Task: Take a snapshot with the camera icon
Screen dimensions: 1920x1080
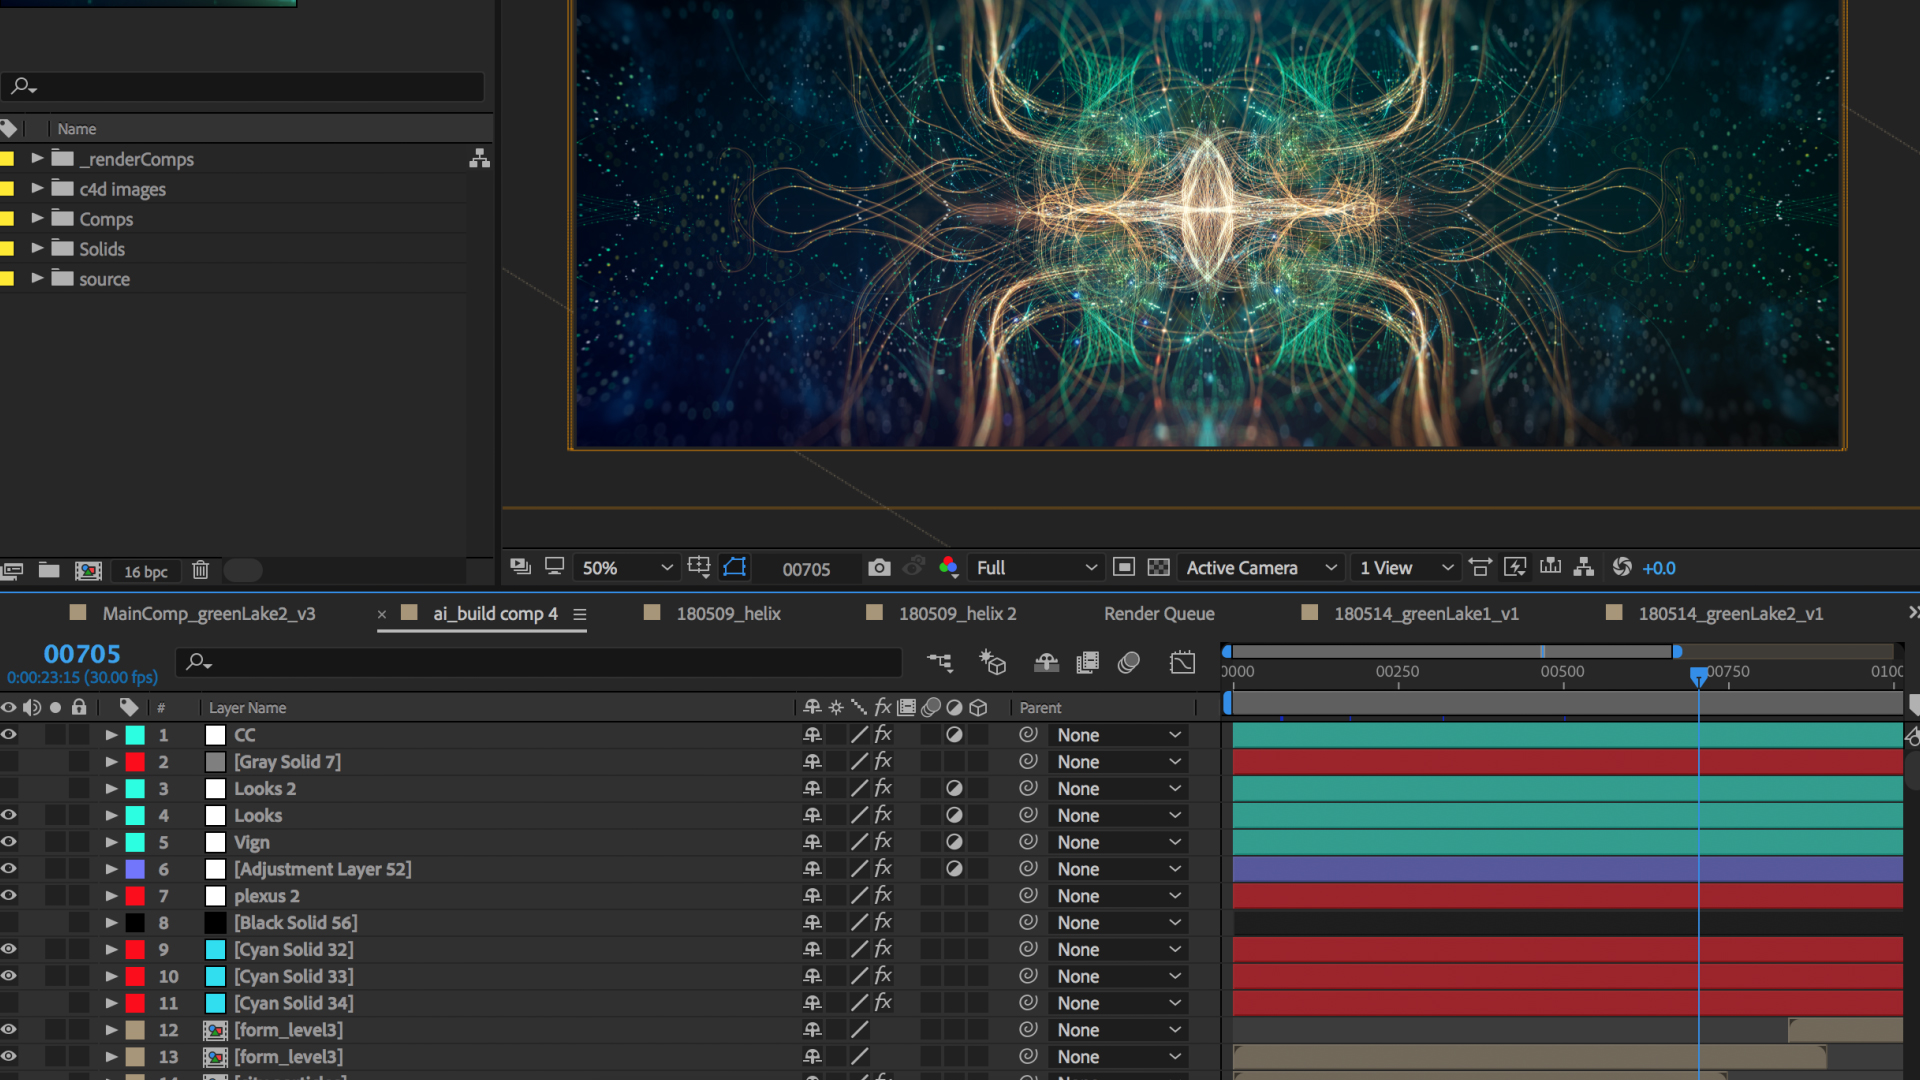Action: point(879,568)
